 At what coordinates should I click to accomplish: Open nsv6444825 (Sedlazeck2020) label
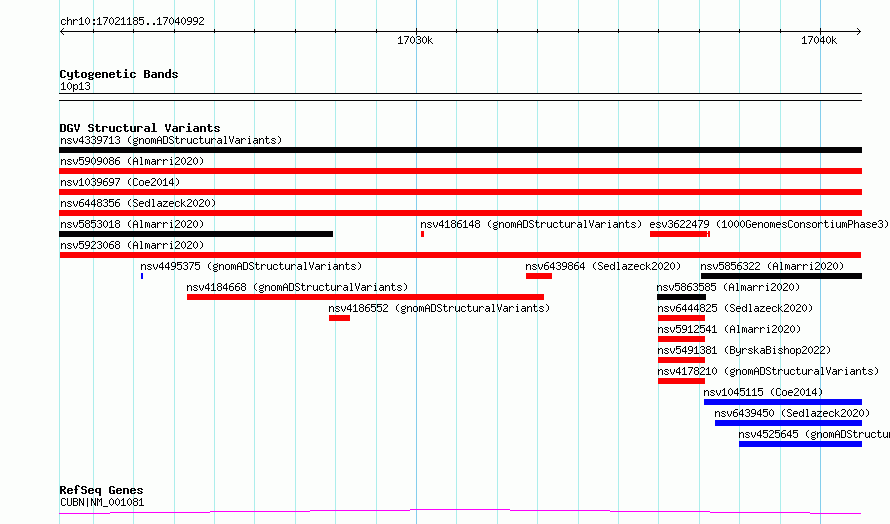click(735, 308)
